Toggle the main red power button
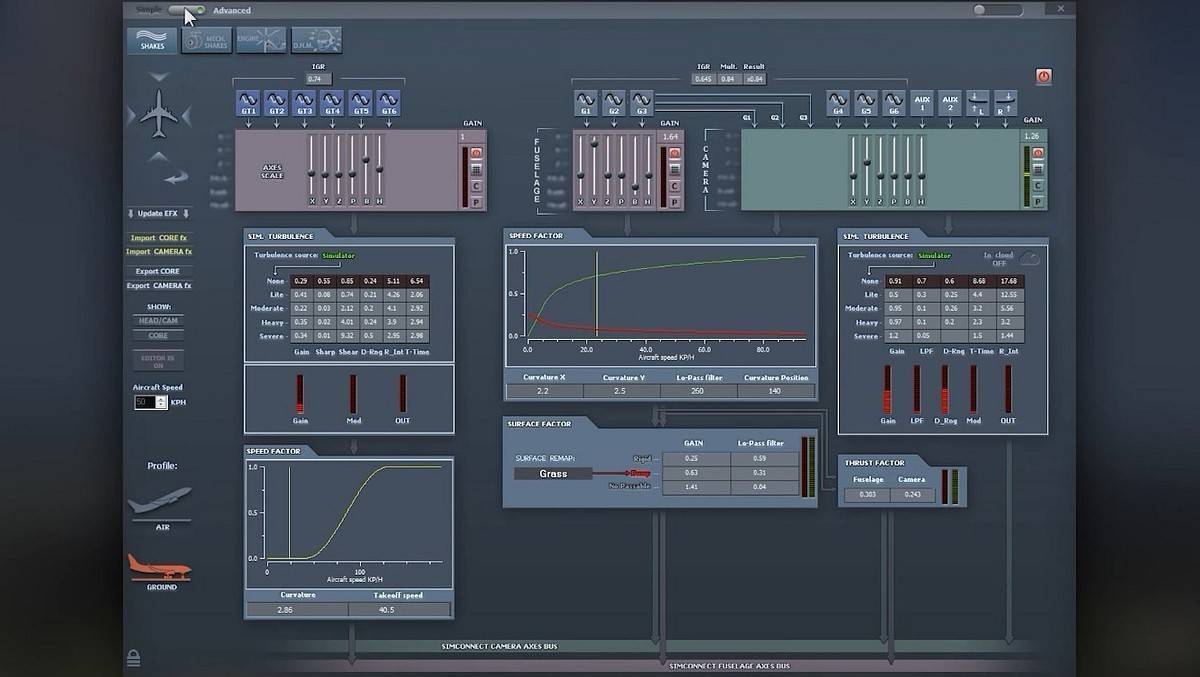This screenshot has height=677, width=1200. pos(1043,76)
